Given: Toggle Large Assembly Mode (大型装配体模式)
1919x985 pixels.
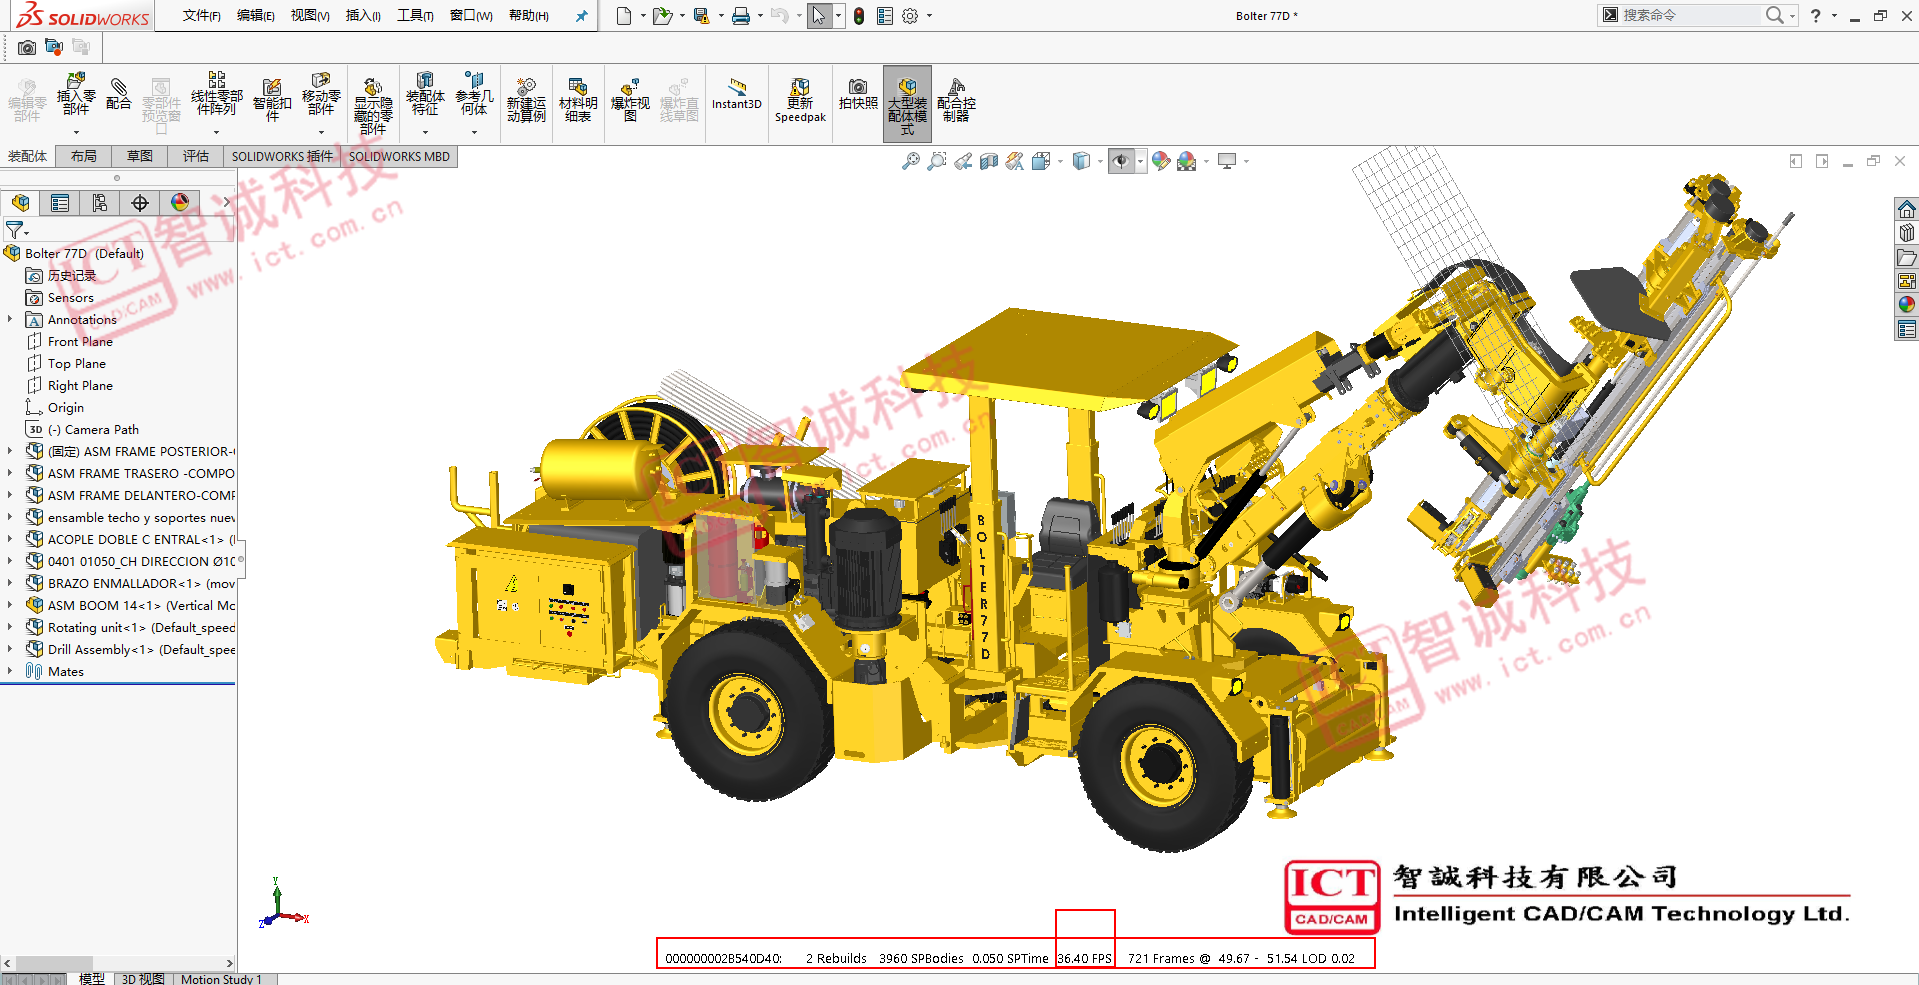Looking at the screenshot, I should coord(907,104).
